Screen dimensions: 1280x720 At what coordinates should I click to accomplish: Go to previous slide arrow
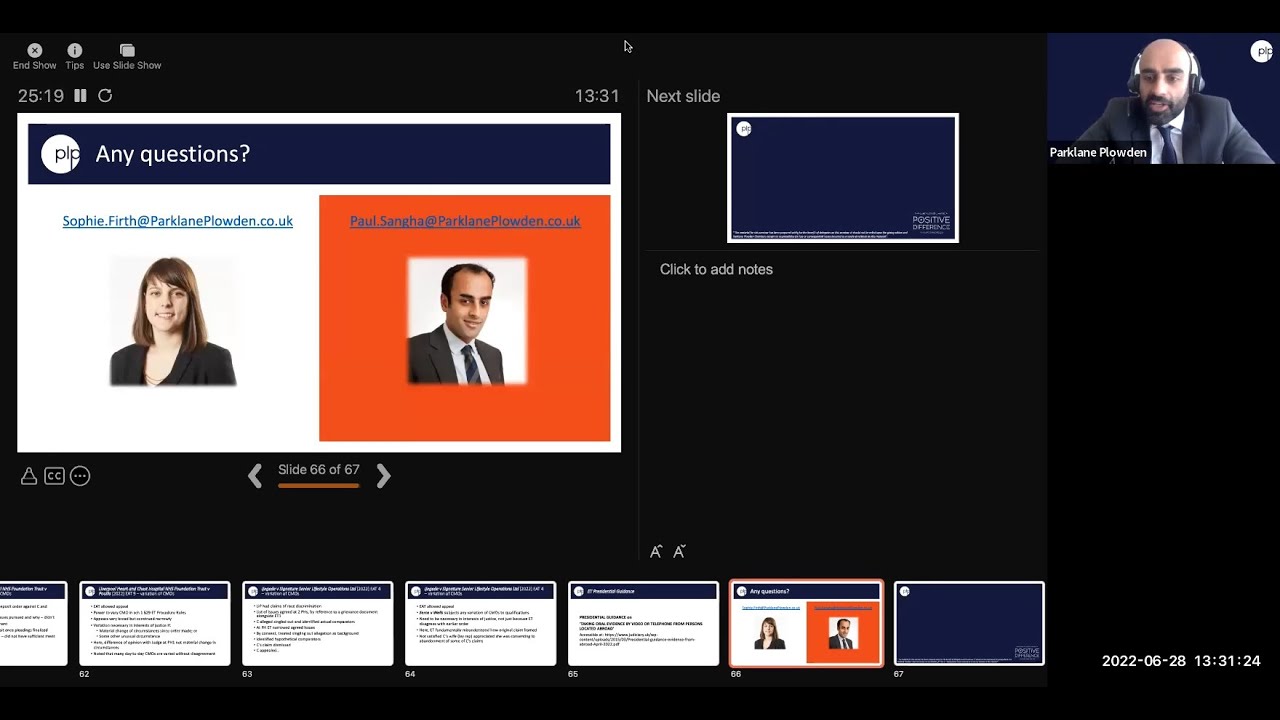click(x=255, y=476)
